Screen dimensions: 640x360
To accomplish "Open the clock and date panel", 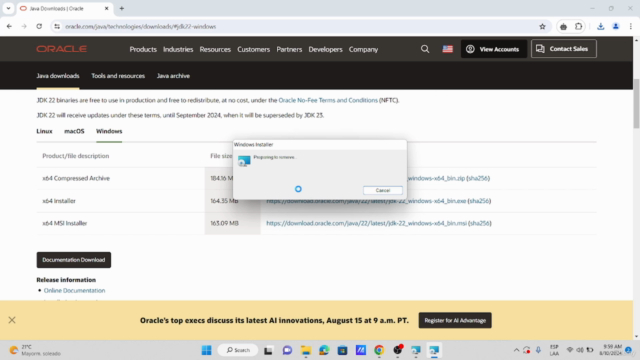I will click(x=611, y=350).
